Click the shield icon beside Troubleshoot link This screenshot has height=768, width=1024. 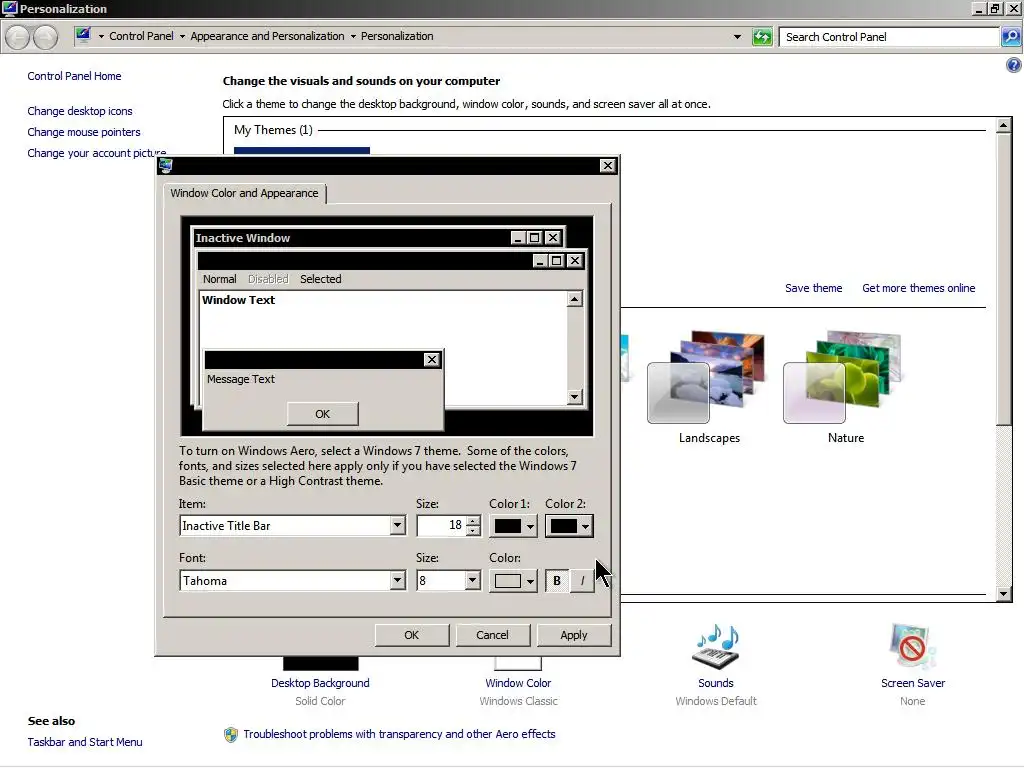click(x=231, y=735)
